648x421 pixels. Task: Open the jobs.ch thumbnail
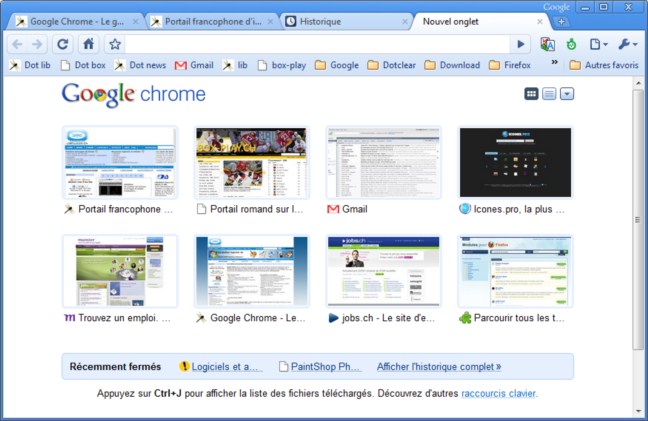point(384,271)
